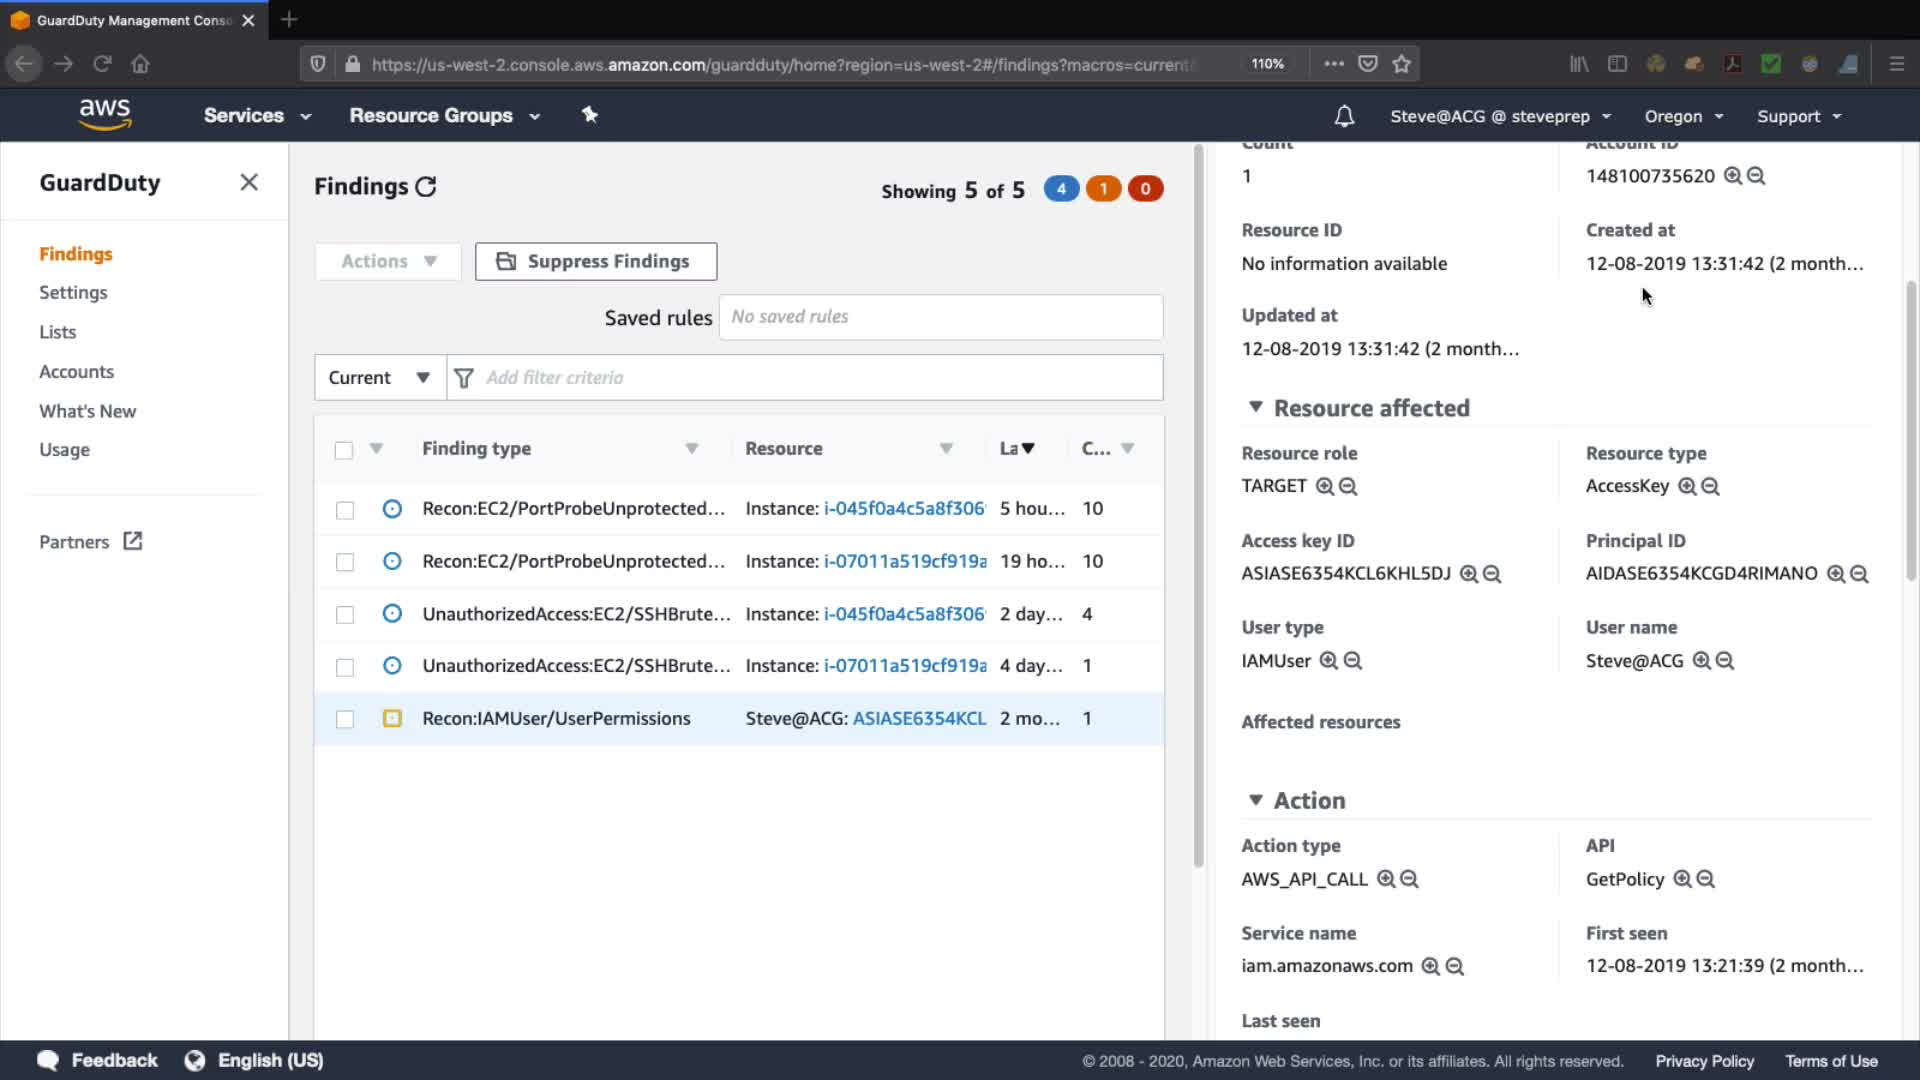Toggle the select-all findings checkbox
This screenshot has width=1920, height=1080.
[x=344, y=450]
